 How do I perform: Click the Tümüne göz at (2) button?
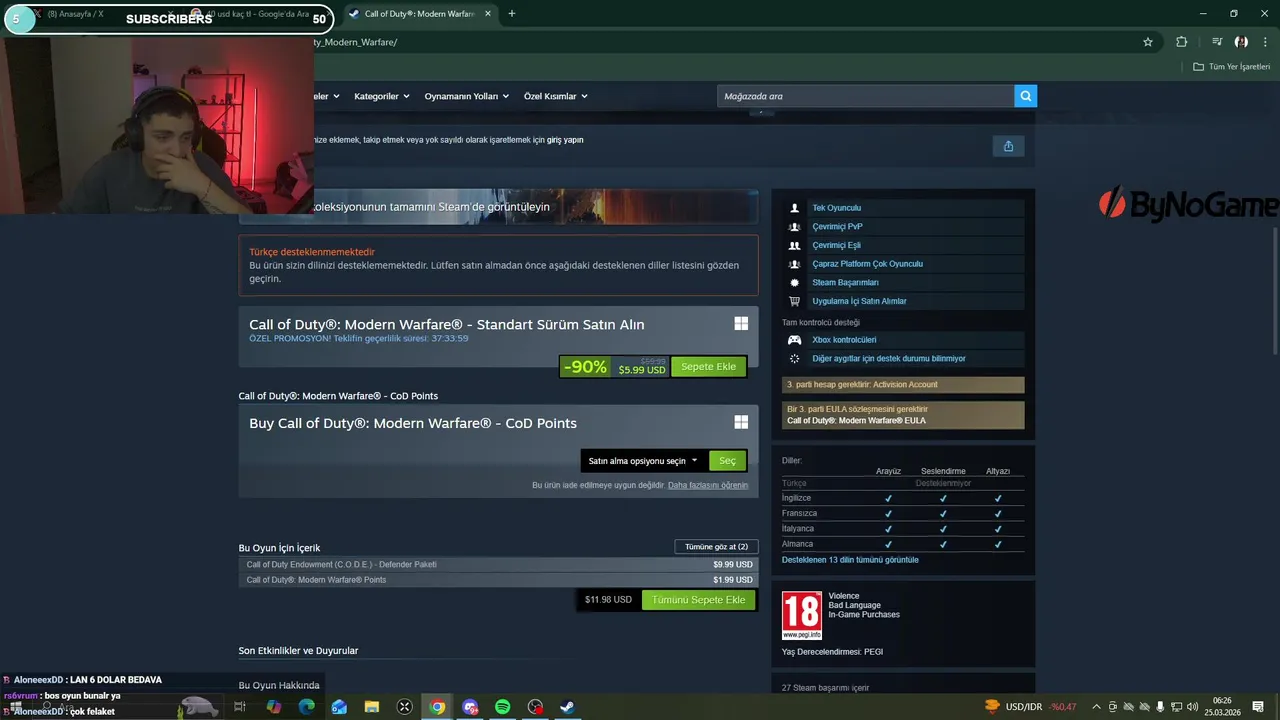tap(716, 547)
